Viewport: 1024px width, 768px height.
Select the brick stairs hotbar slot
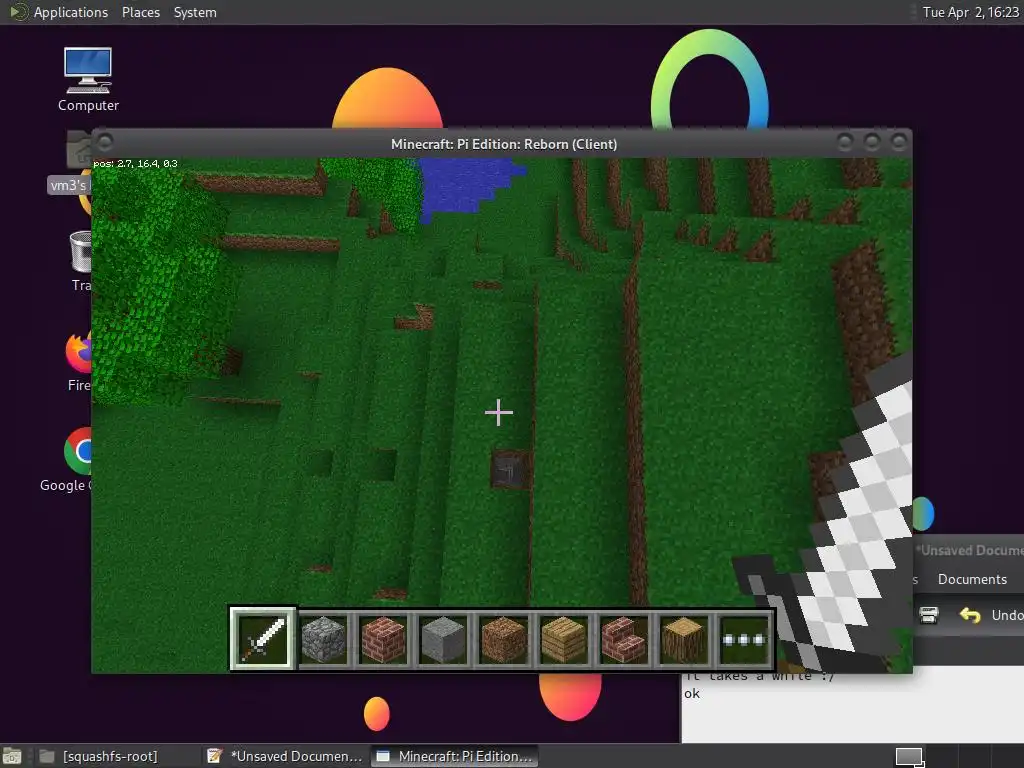point(624,639)
